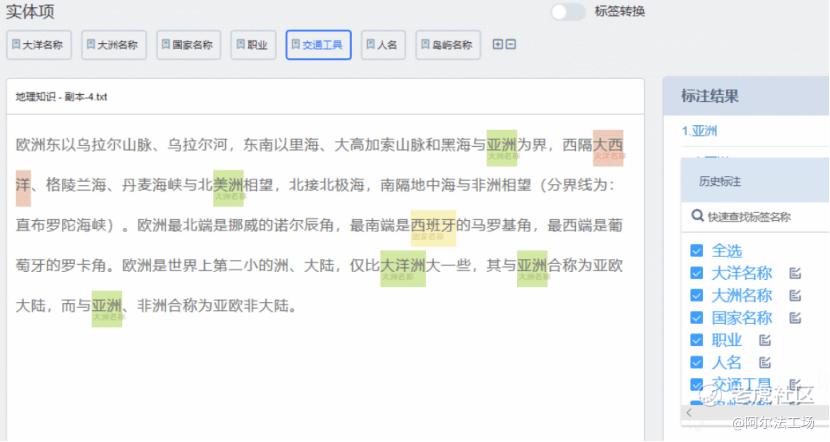Select the 大洋名称 entity label button
This screenshot has height=442, width=830.
point(39,45)
